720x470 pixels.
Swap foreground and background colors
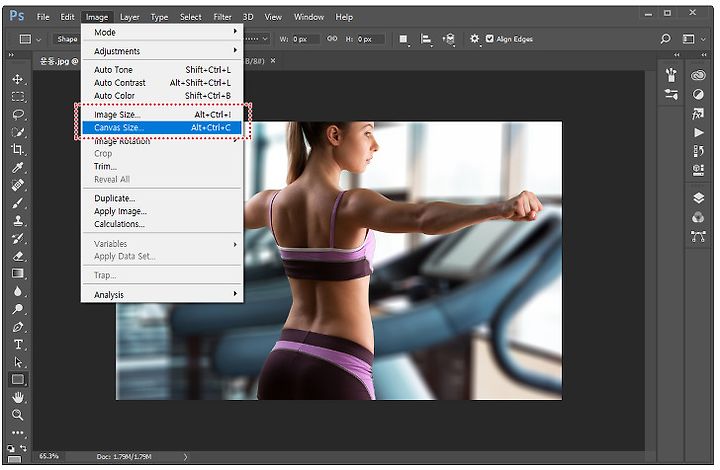click(23, 447)
